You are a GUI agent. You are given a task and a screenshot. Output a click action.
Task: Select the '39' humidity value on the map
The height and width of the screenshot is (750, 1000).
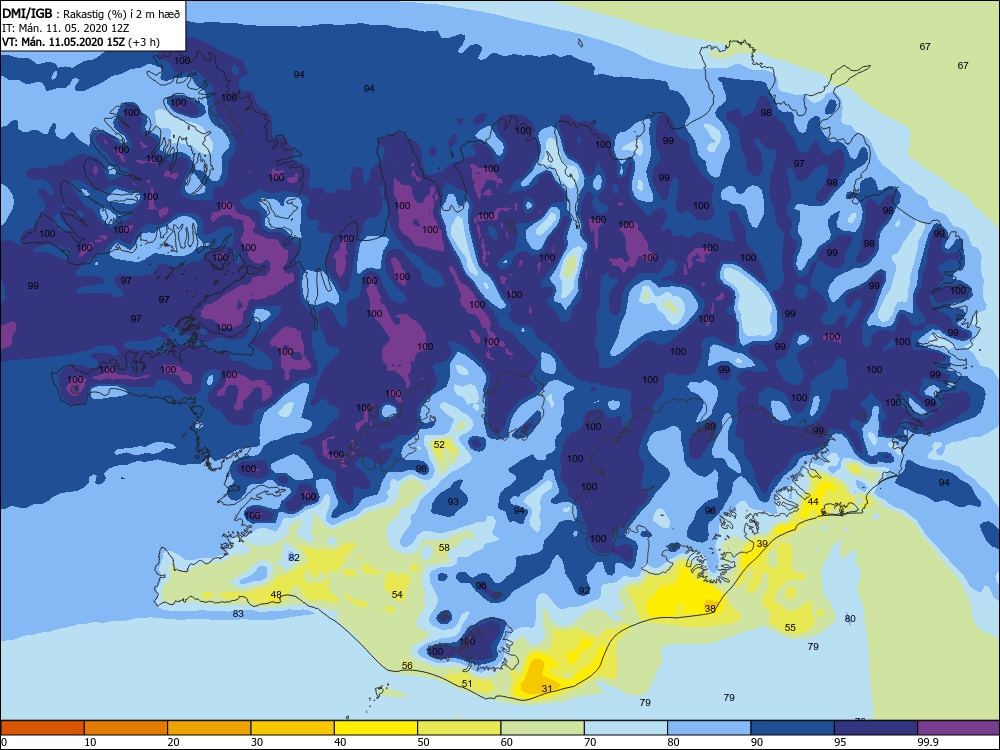tap(762, 544)
